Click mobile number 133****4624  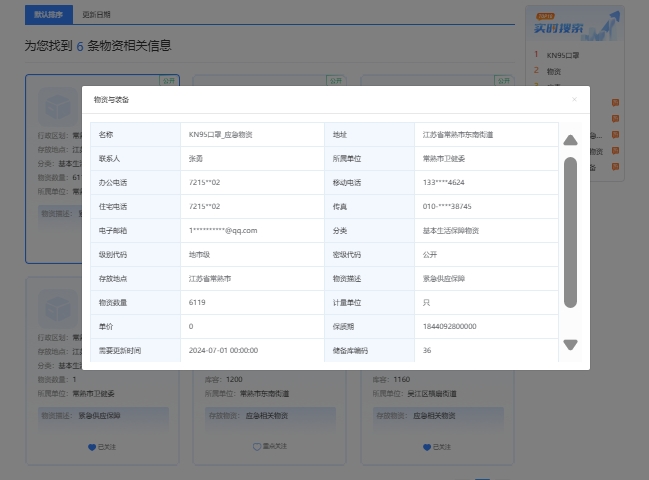444,182
